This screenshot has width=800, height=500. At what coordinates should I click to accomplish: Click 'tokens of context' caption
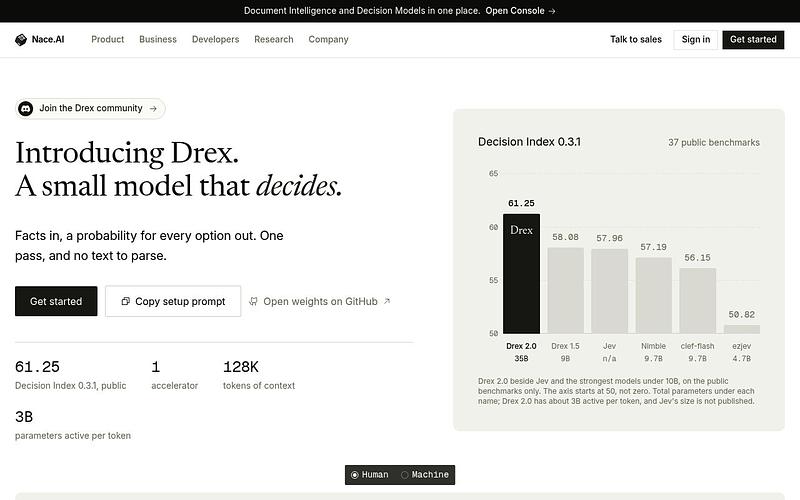coord(259,386)
